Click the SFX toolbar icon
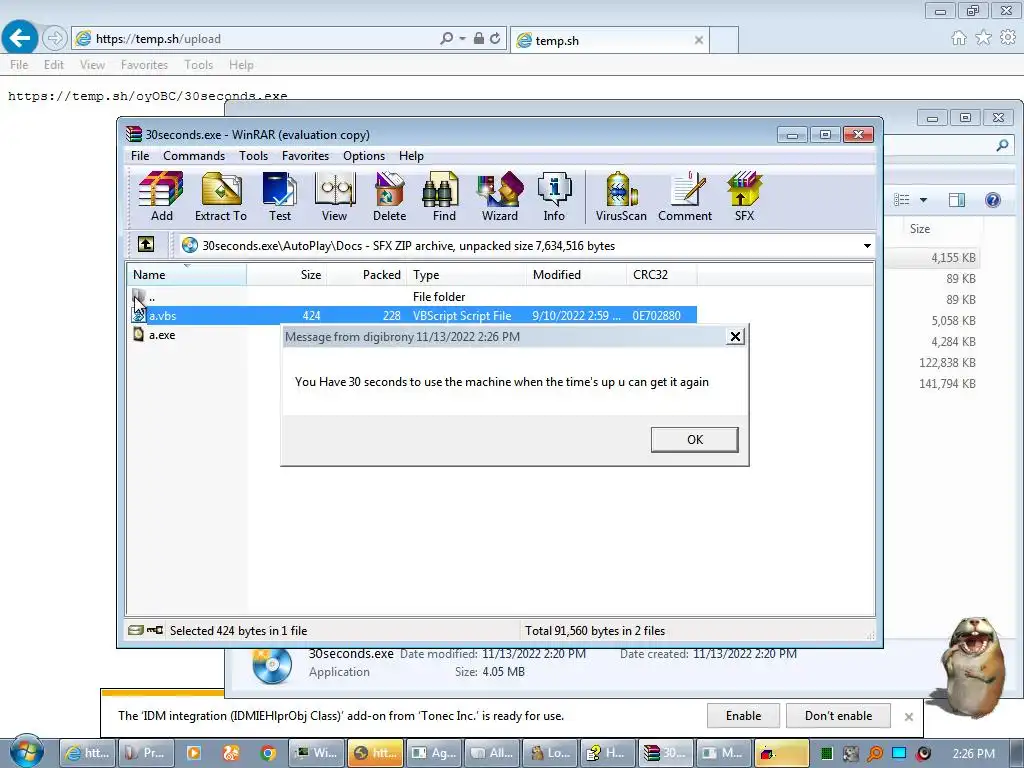1024x768 pixels. (x=744, y=197)
